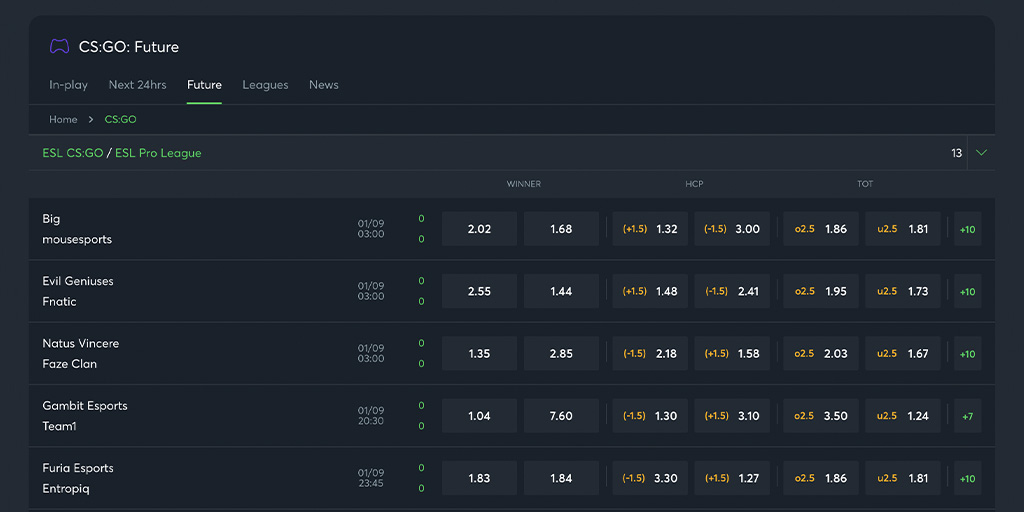Show +10 more markets for Big vs mousesports

coord(967,229)
